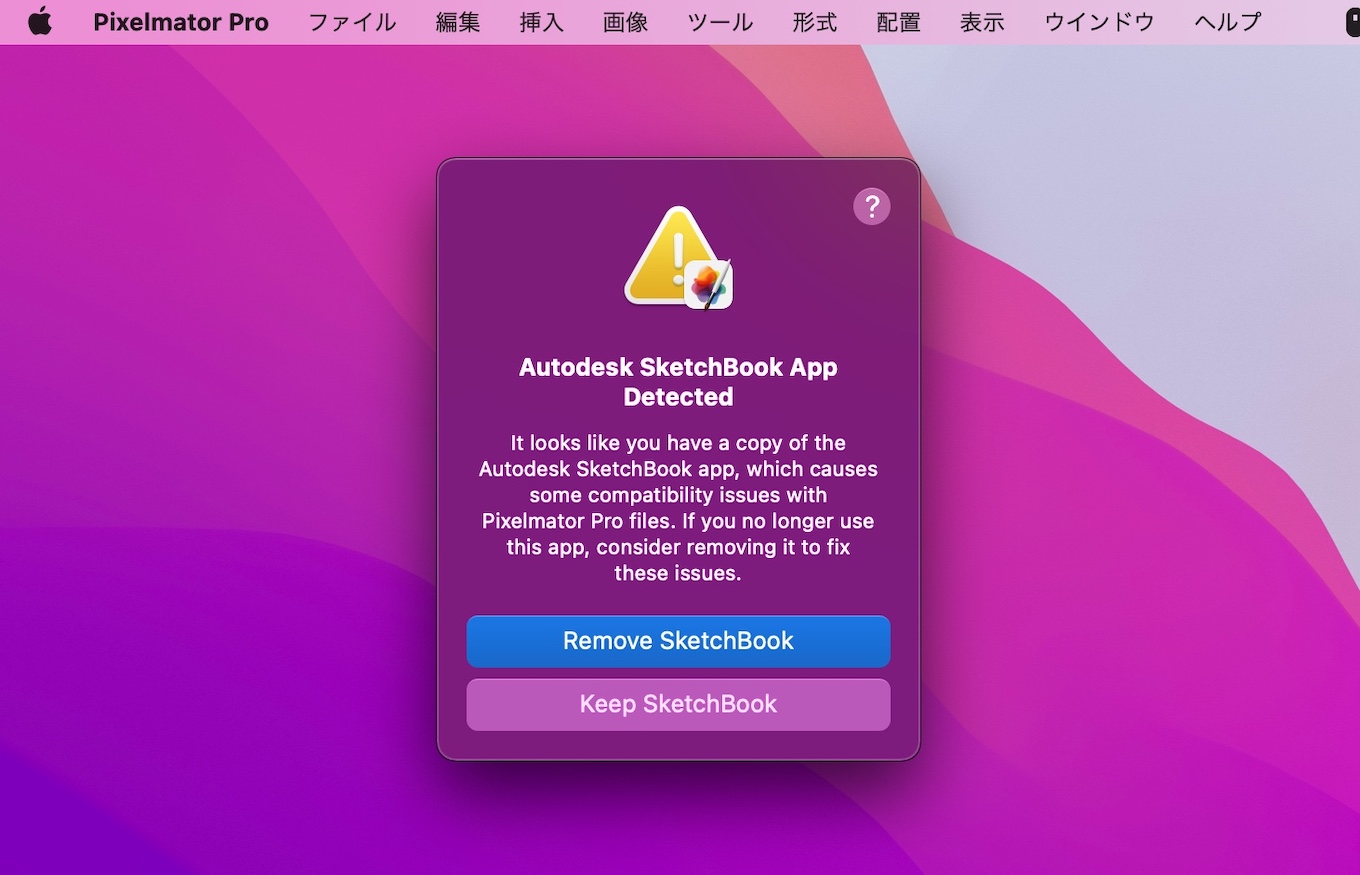Click the 'Autodesk SketchBook App Detected' heading
This screenshot has width=1360, height=875.
[x=678, y=382]
